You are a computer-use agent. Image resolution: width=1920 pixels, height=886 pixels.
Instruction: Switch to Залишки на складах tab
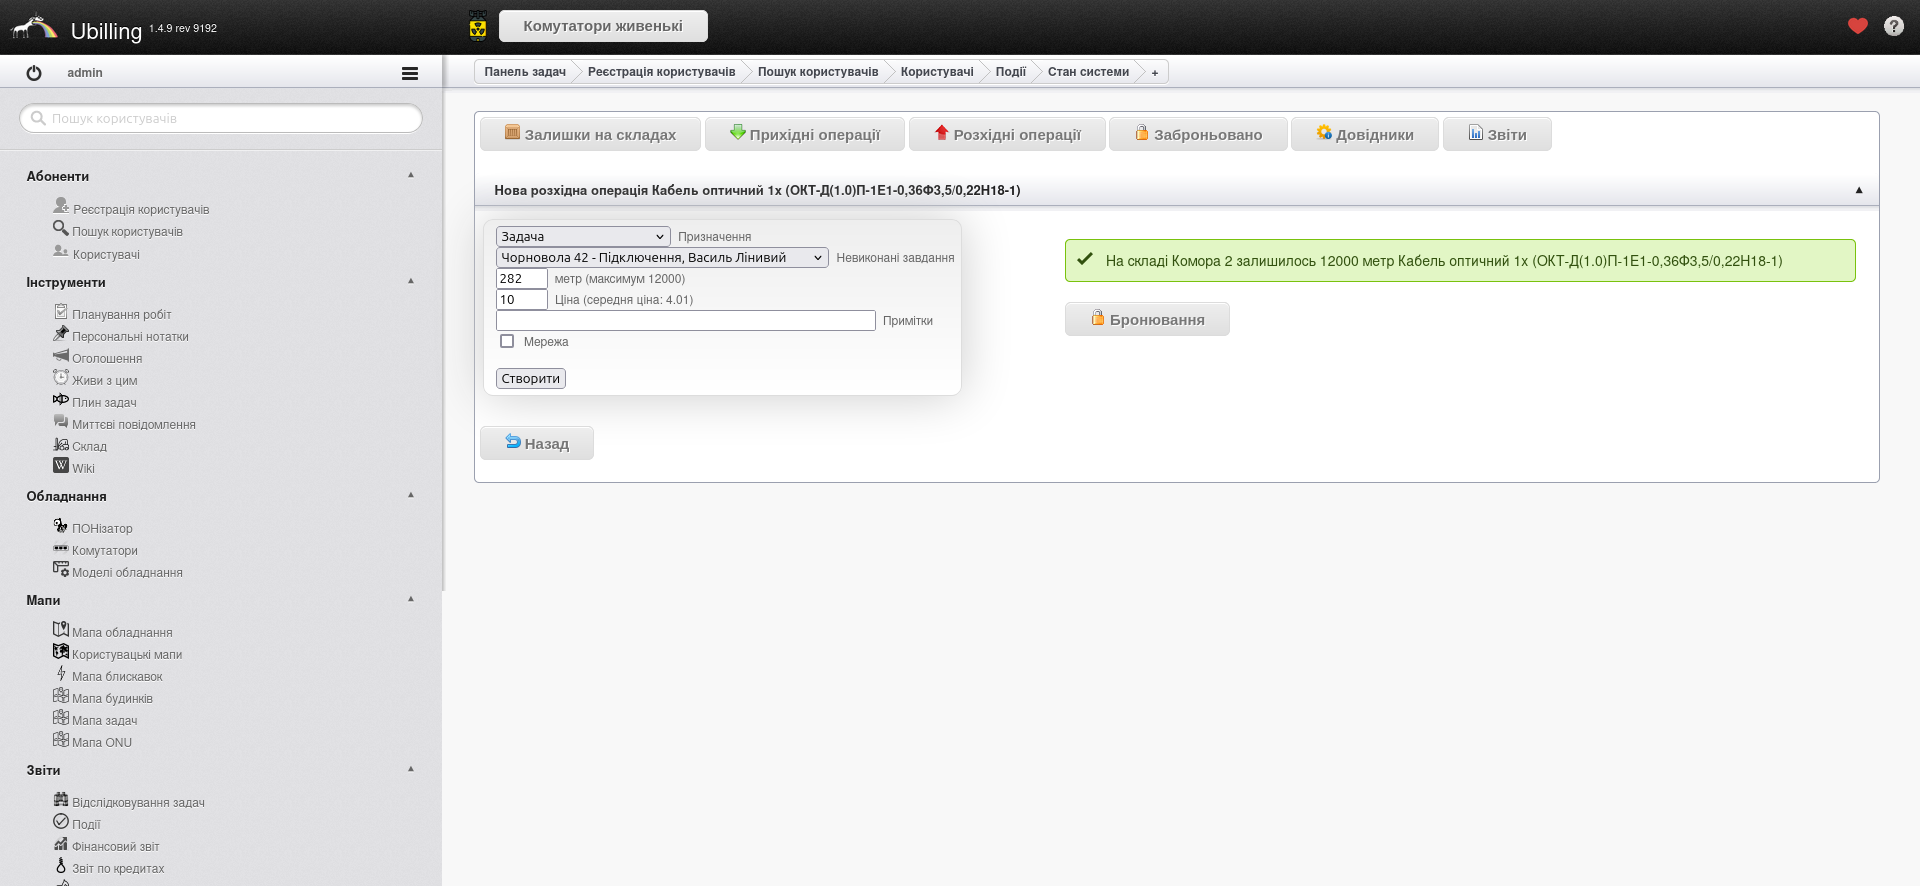(590, 134)
